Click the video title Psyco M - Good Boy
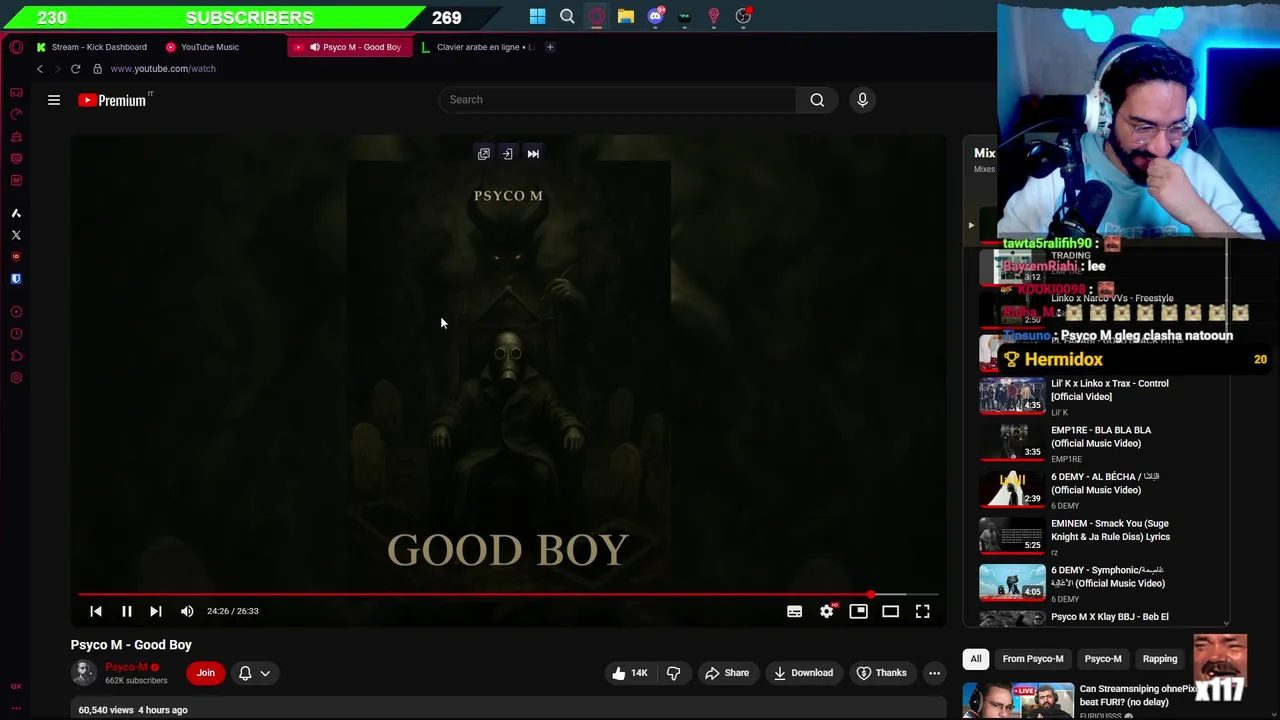 (131, 645)
